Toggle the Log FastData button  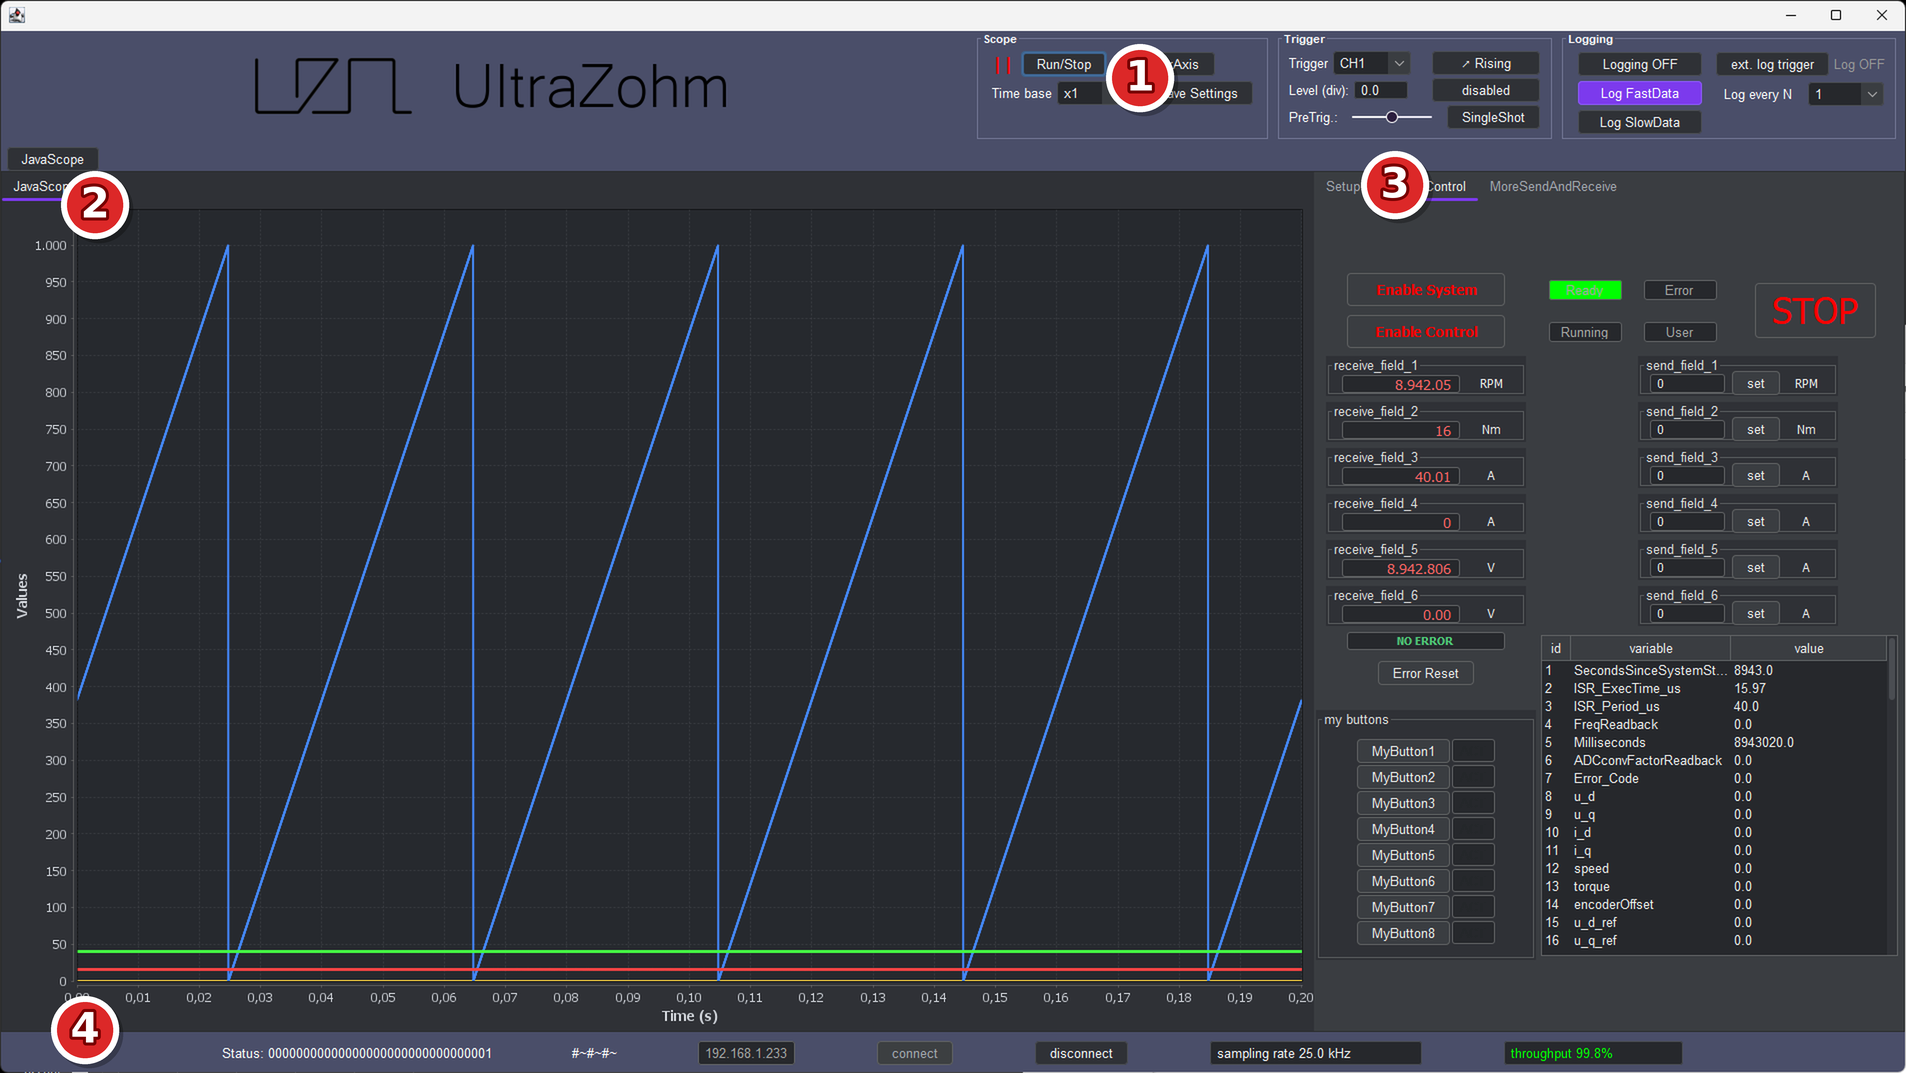click(x=1639, y=93)
